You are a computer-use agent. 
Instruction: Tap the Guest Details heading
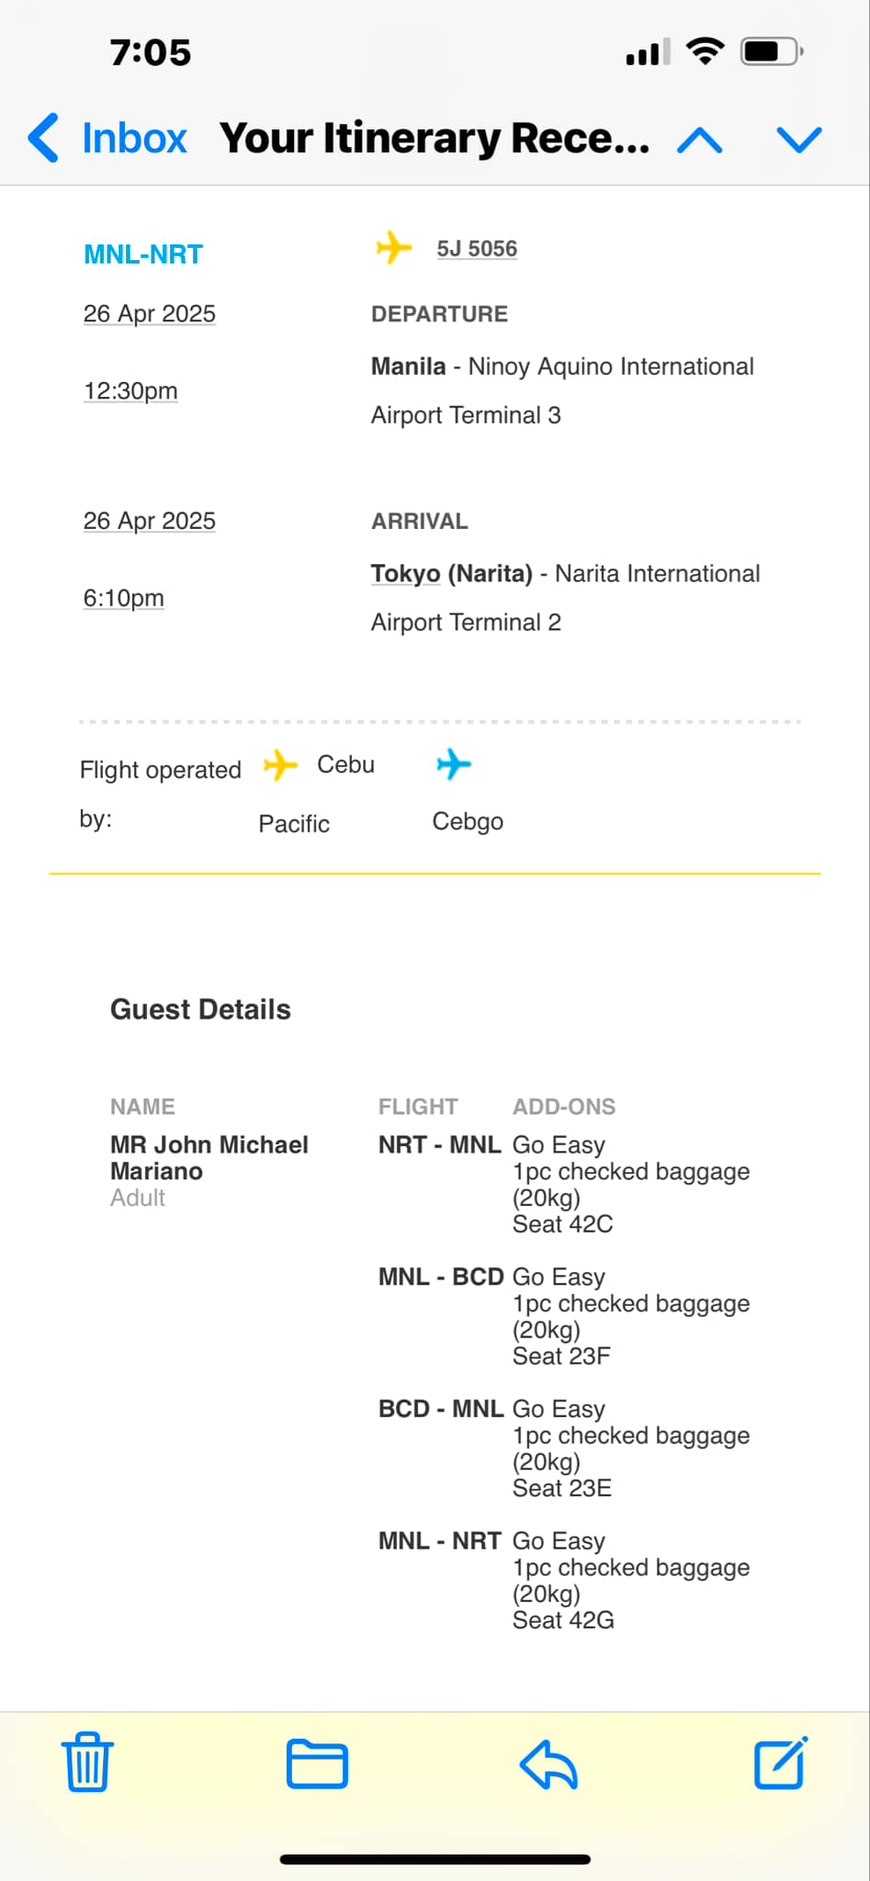(x=200, y=1009)
